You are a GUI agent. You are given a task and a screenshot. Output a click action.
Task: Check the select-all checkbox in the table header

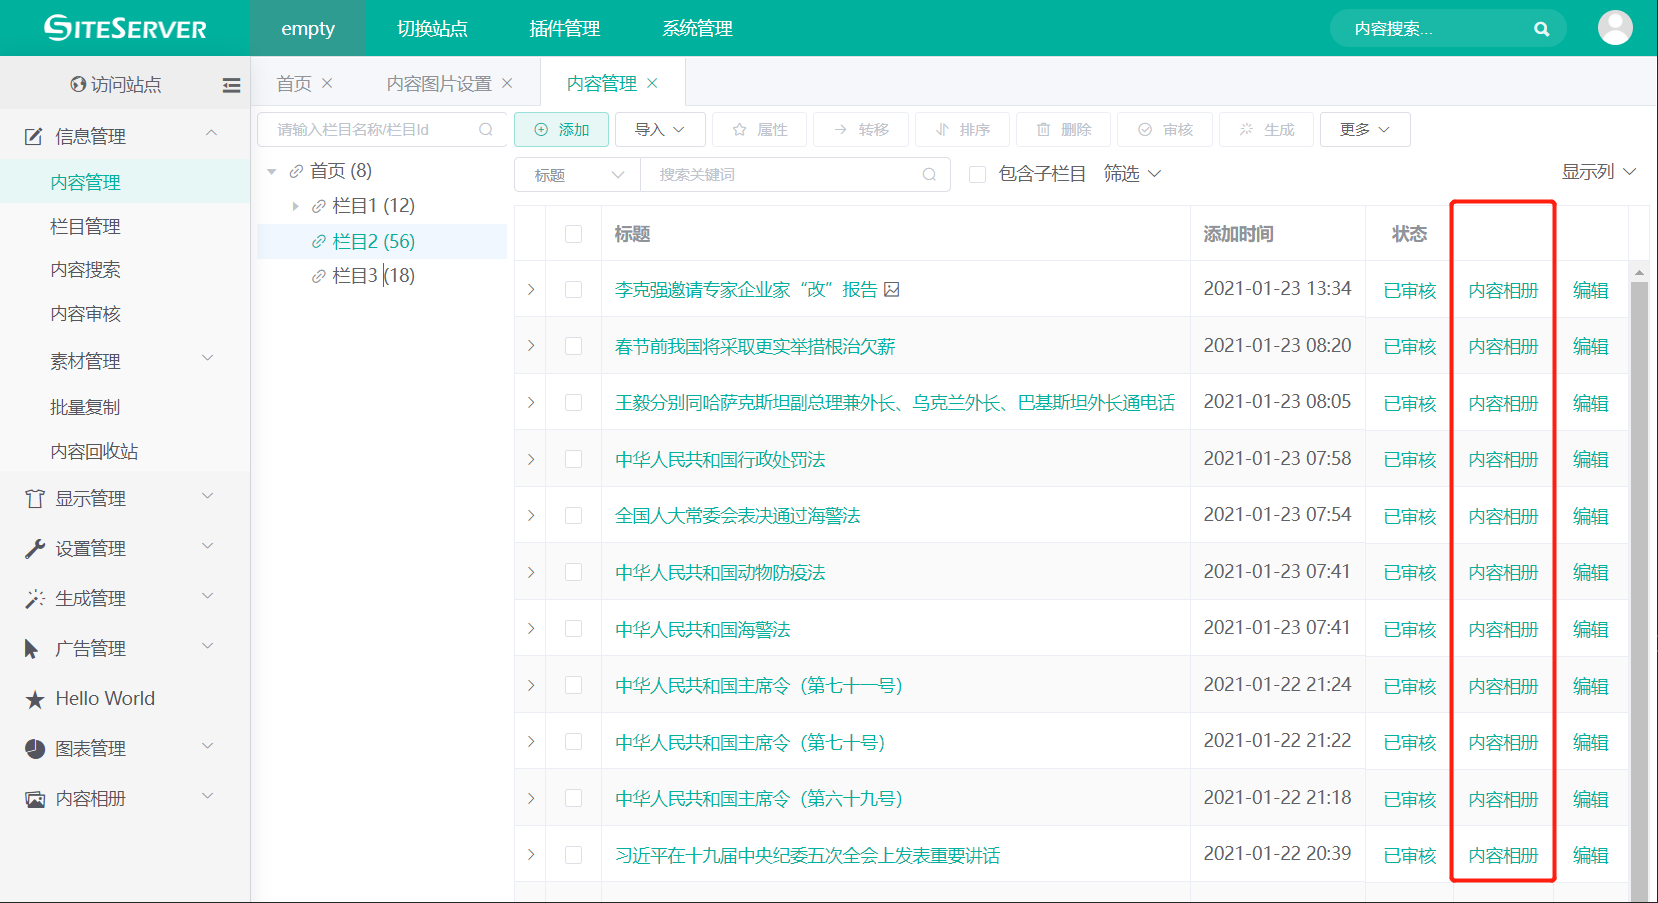pyautogui.click(x=573, y=234)
